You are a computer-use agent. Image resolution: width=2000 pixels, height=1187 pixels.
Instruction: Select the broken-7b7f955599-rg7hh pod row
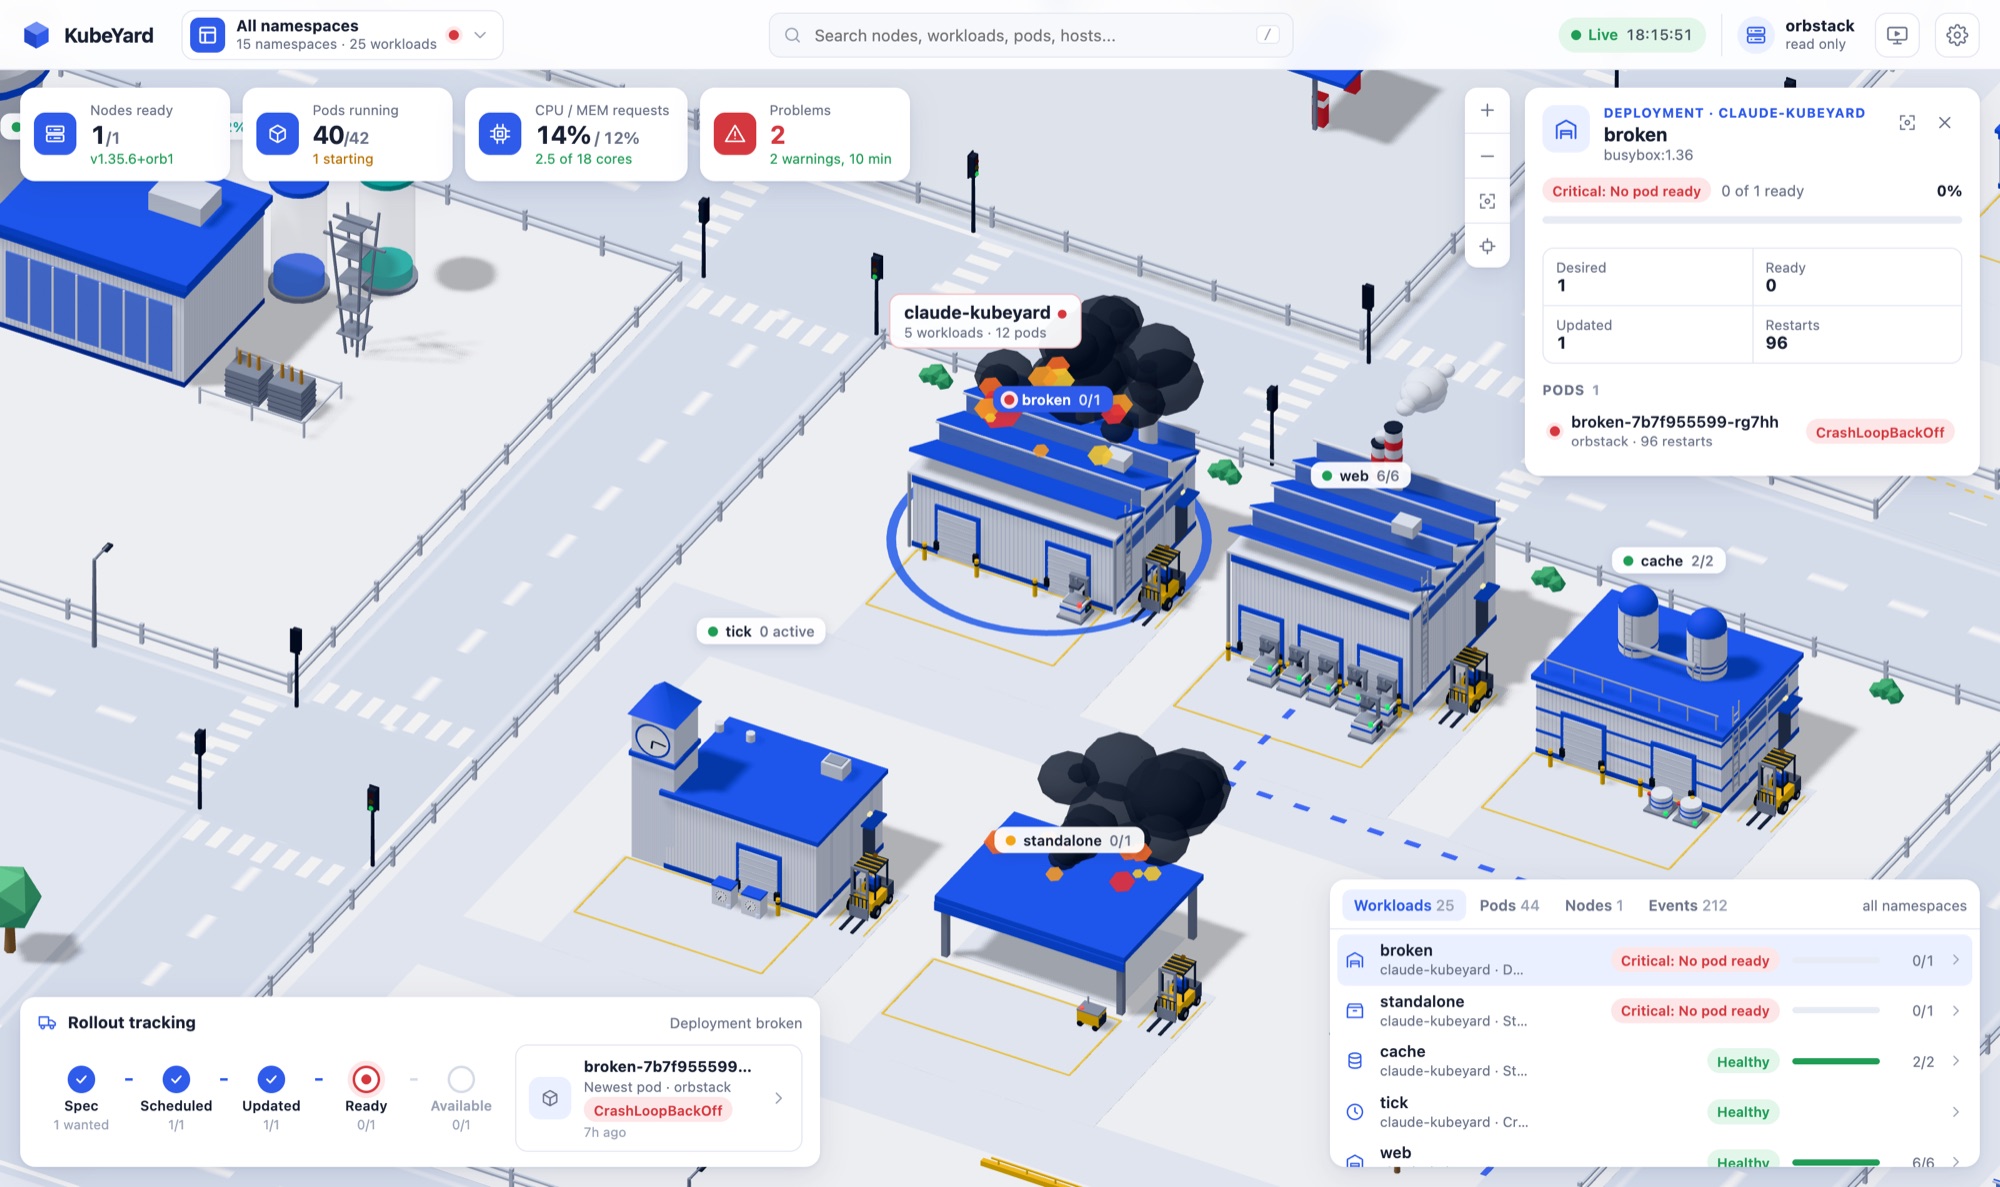pos(1751,431)
